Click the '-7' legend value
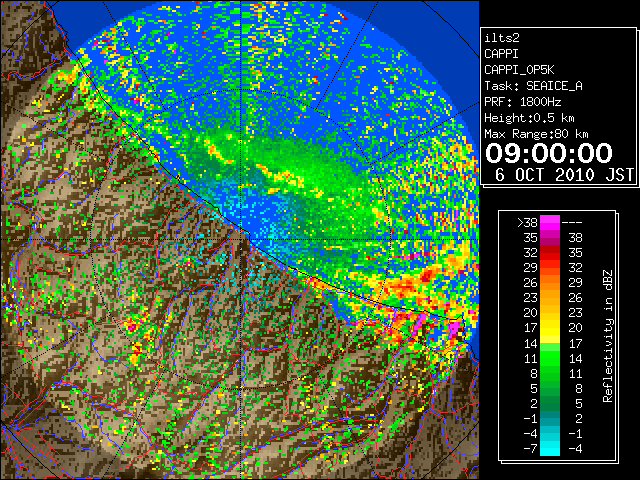This screenshot has width=640, height=480. [x=530, y=449]
